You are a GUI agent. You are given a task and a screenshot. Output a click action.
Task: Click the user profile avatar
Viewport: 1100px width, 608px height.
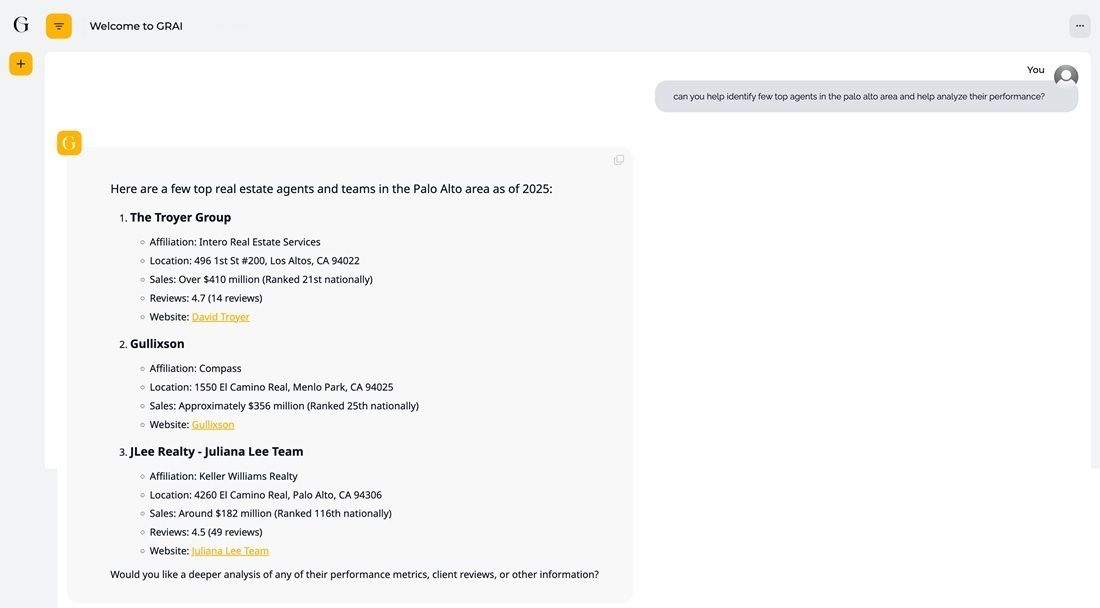coord(1066,77)
